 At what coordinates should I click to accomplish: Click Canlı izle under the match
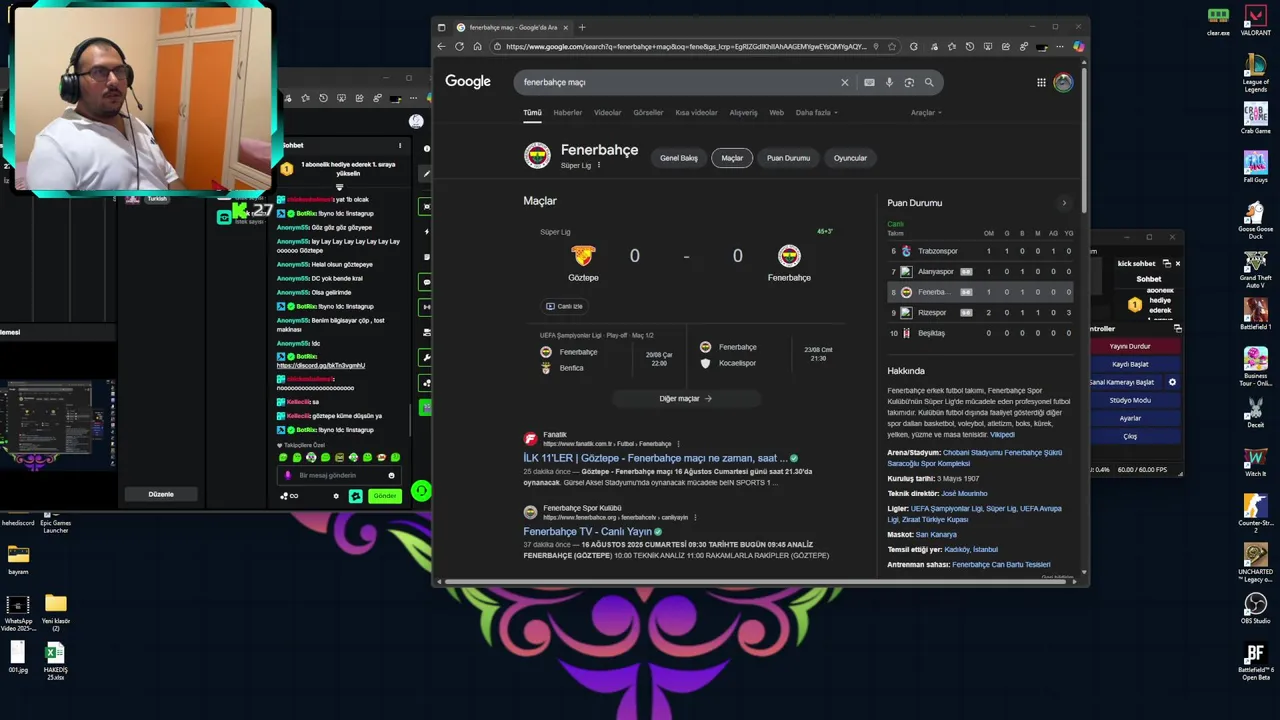coord(564,306)
